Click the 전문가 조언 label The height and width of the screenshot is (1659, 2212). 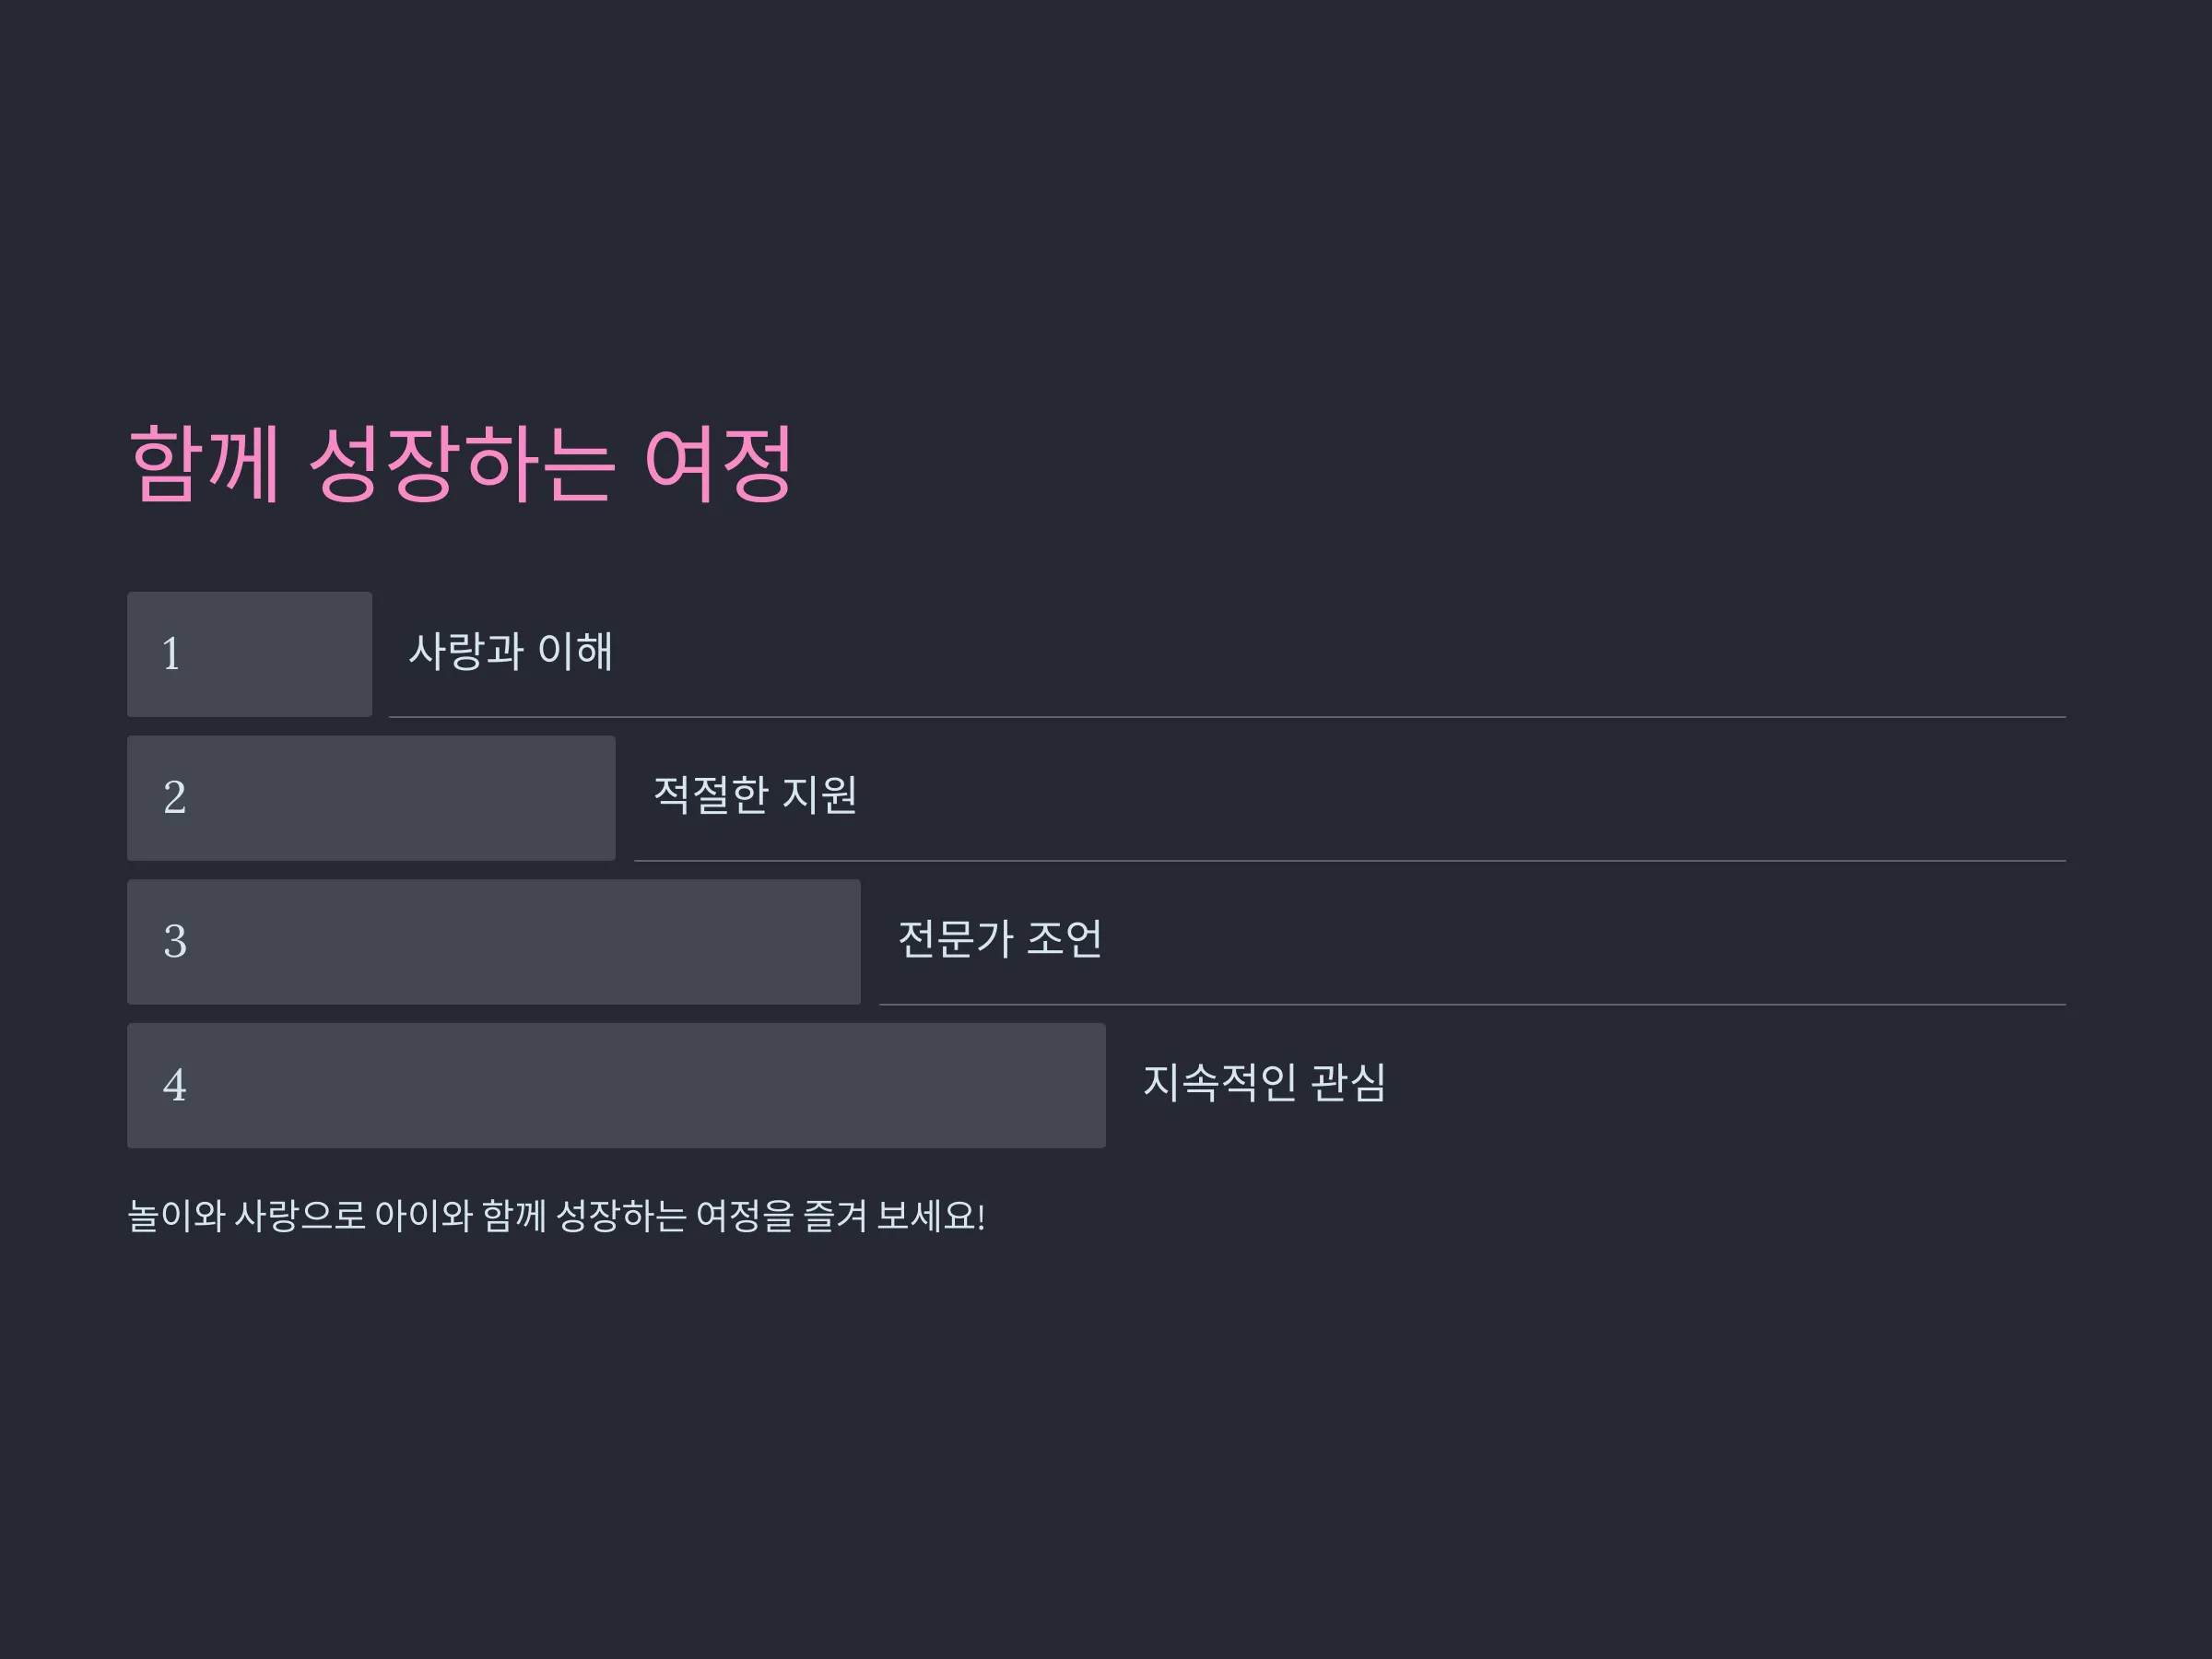1000,939
